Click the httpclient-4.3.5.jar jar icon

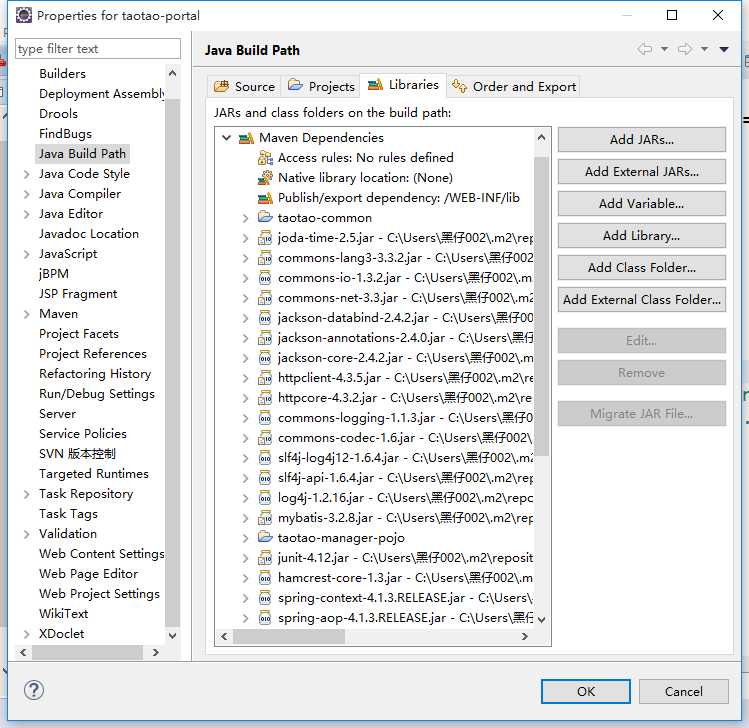click(265, 378)
